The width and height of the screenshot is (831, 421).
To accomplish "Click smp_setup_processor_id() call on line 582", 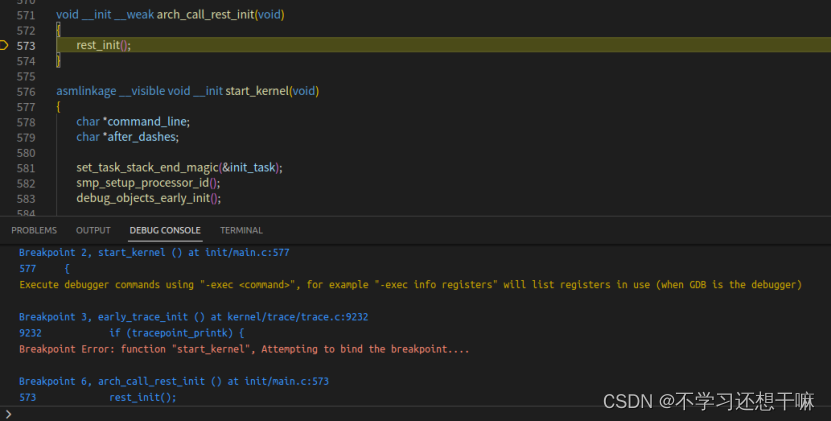I will (148, 183).
